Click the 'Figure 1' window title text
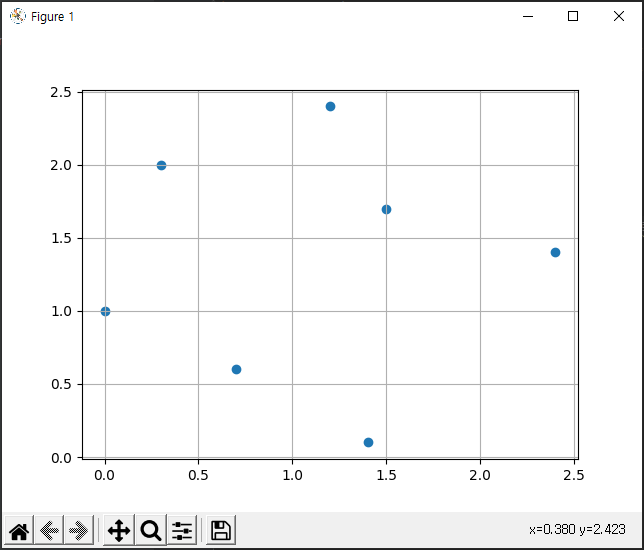This screenshot has width=644, height=550. tap(53, 17)
